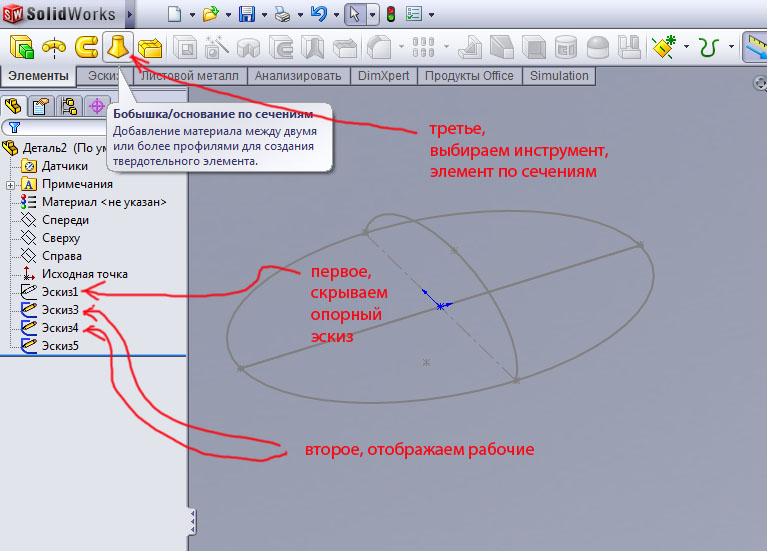
Task: Open the DimXpertManager crosshair tab
Action: click(97, 106)
